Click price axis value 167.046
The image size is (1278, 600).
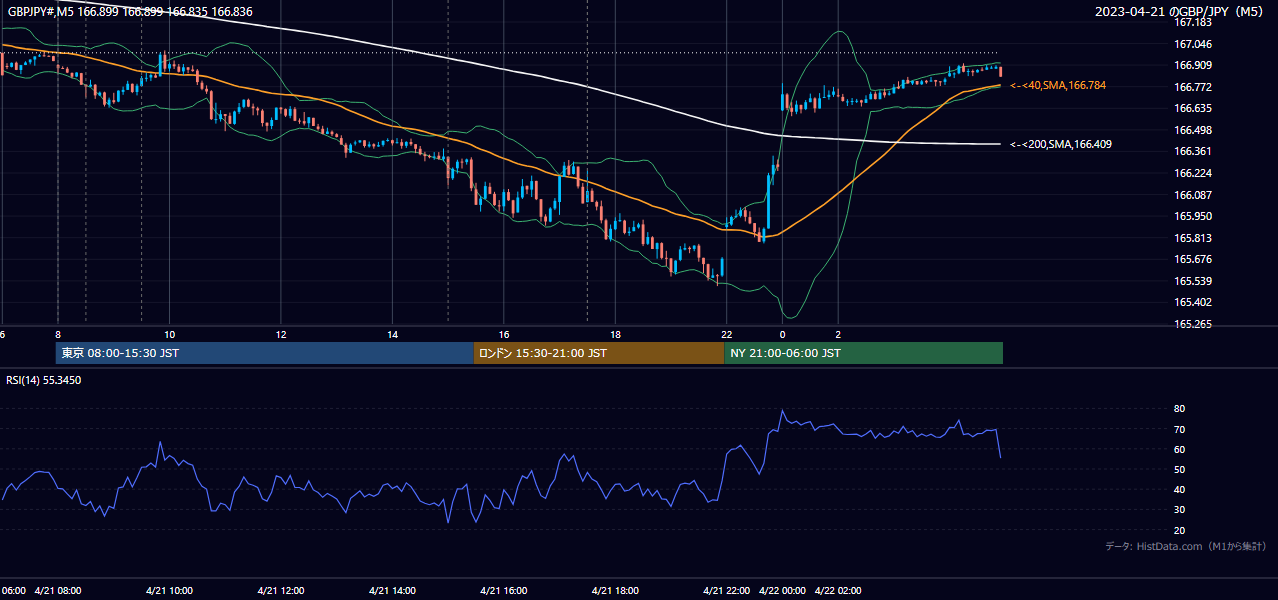pyautogui.click(x=1192, y=44)
